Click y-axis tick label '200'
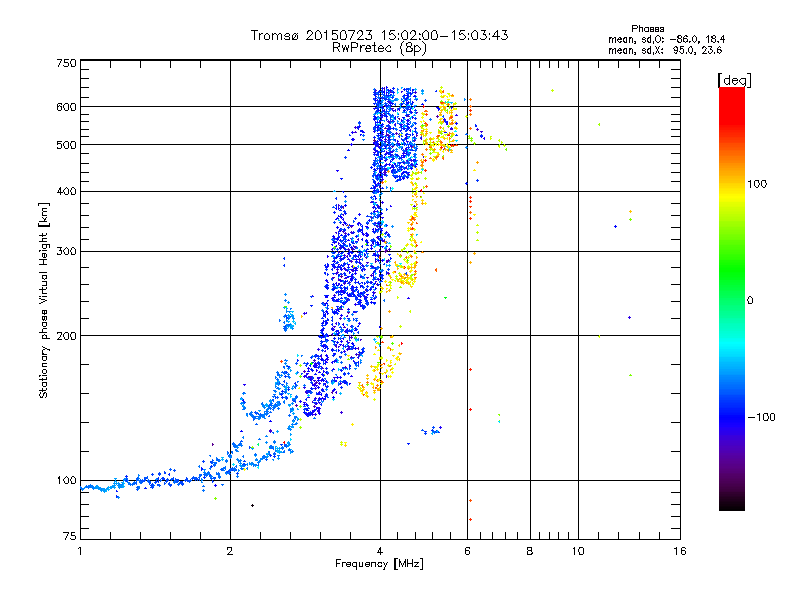Screen dimensions: 800x600 [66, 336]
